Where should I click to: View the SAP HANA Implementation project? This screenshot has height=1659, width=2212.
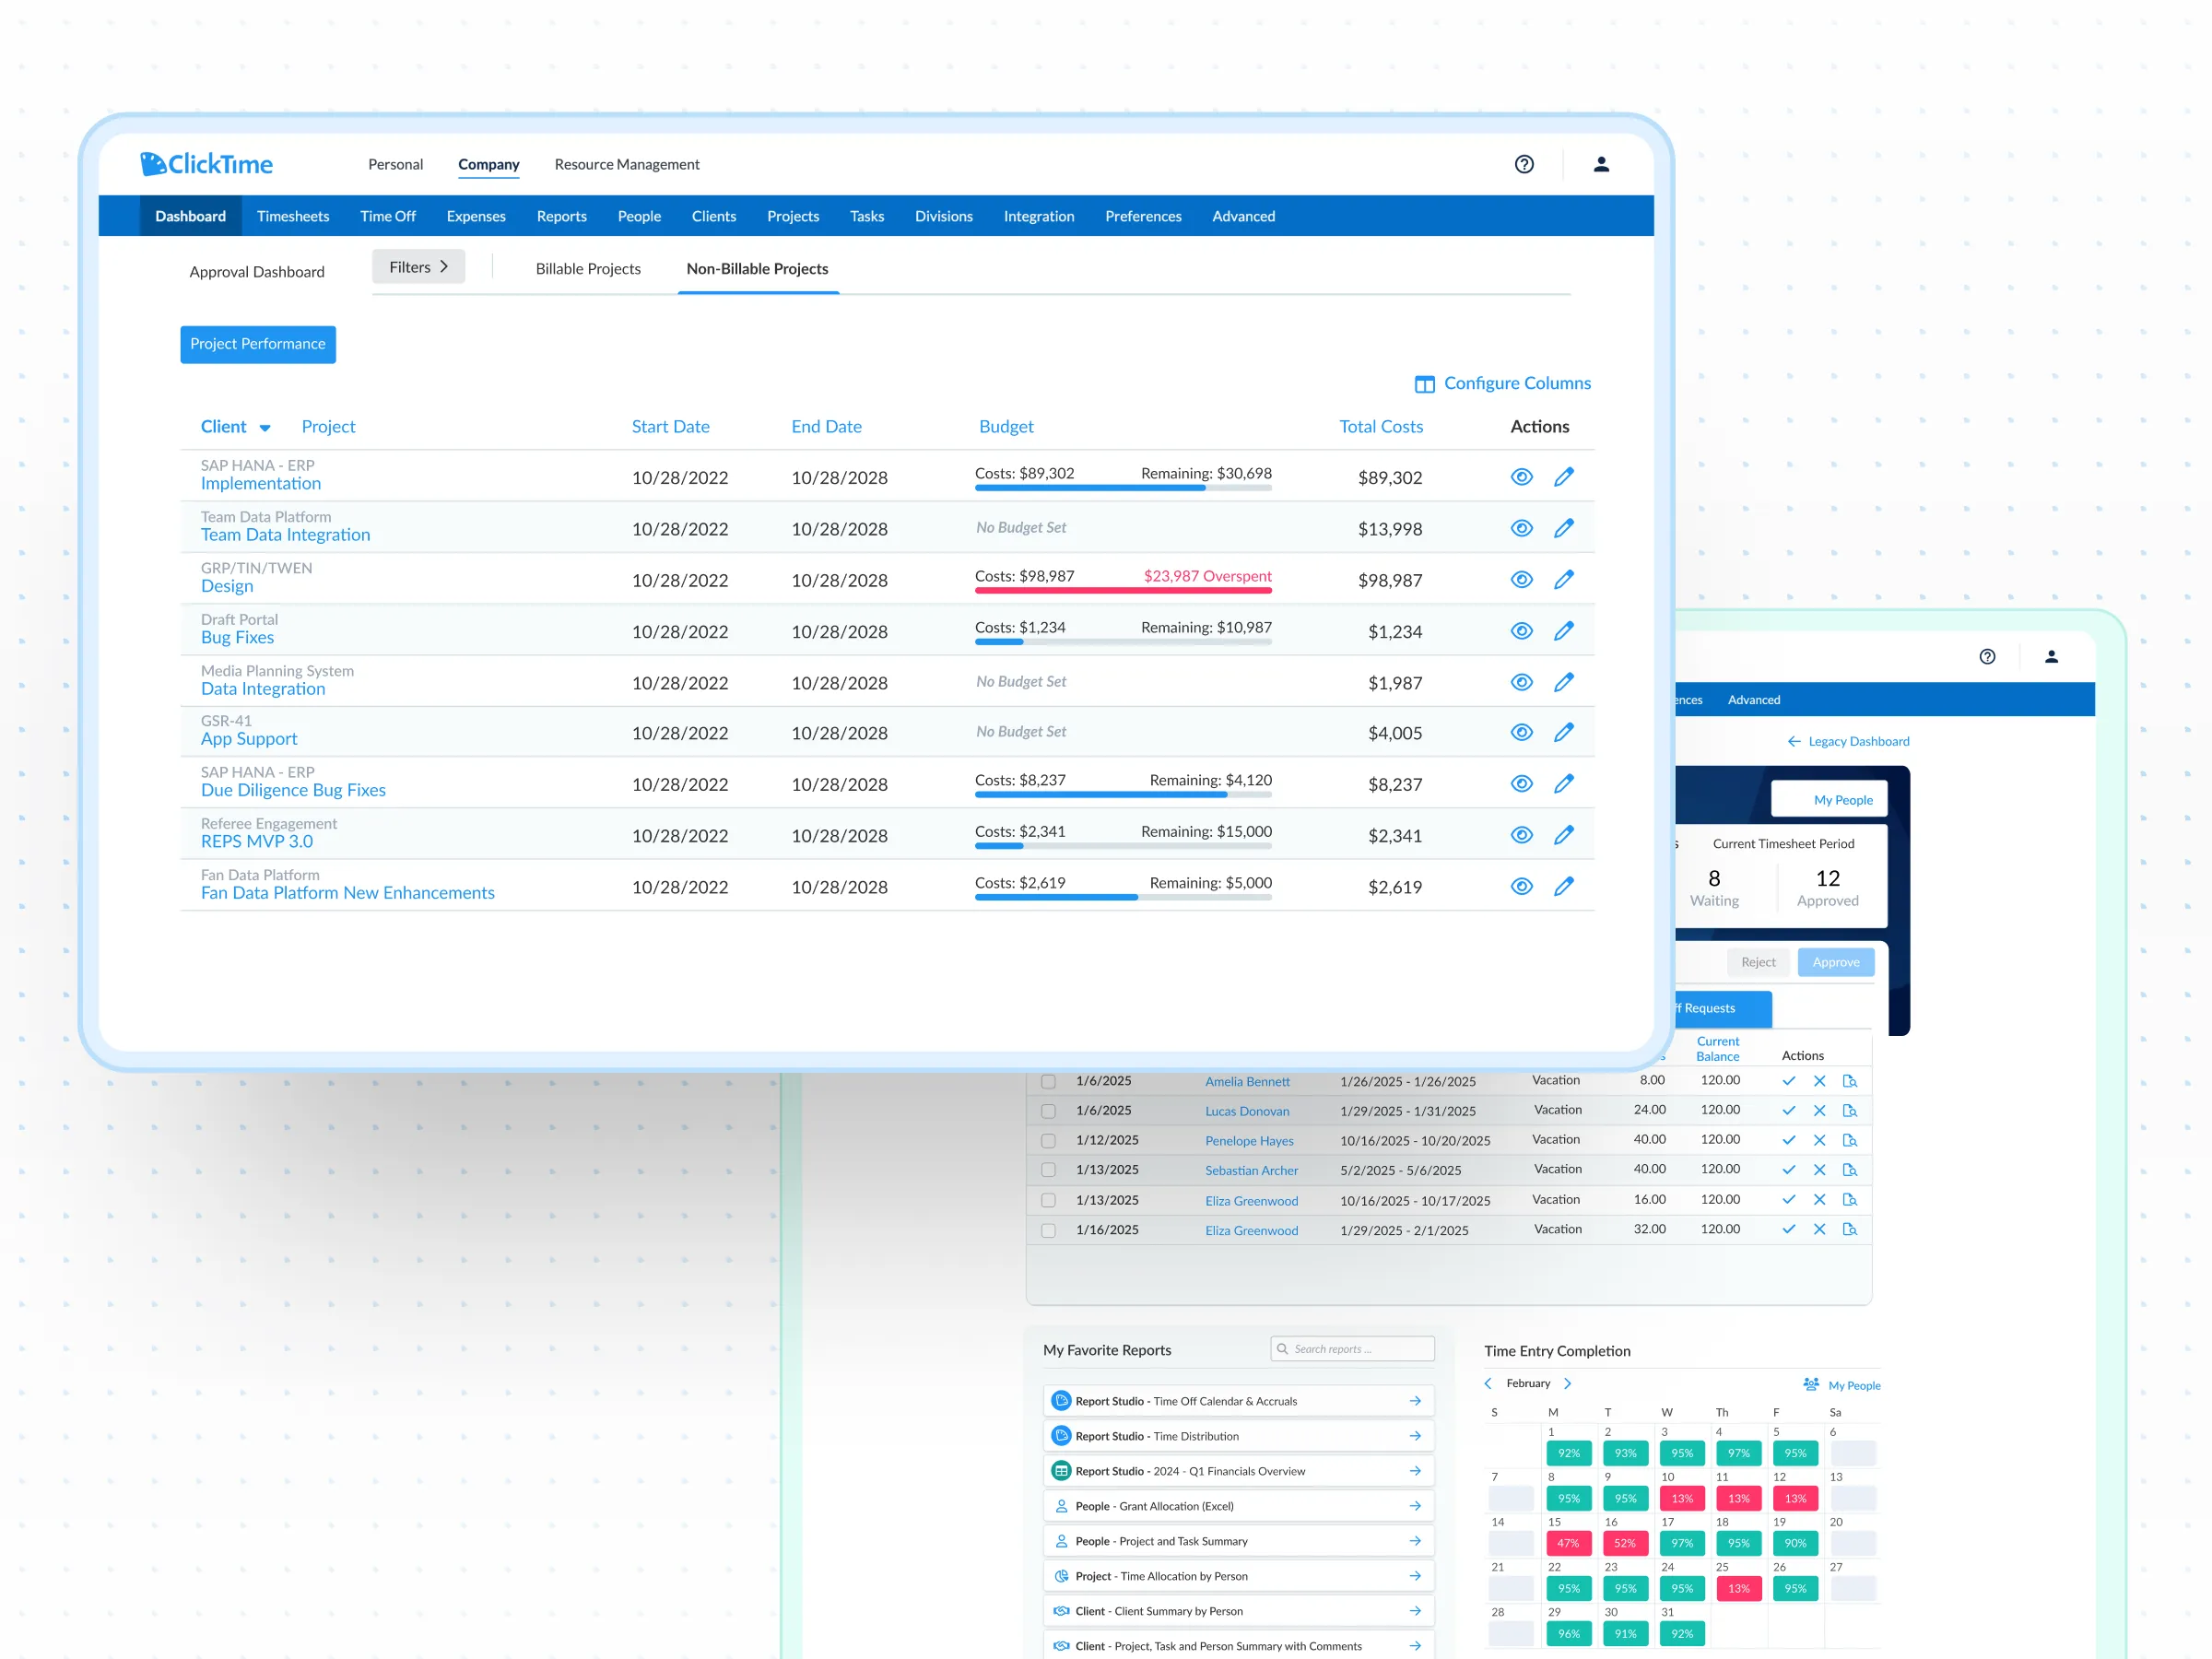(1521, 477)
